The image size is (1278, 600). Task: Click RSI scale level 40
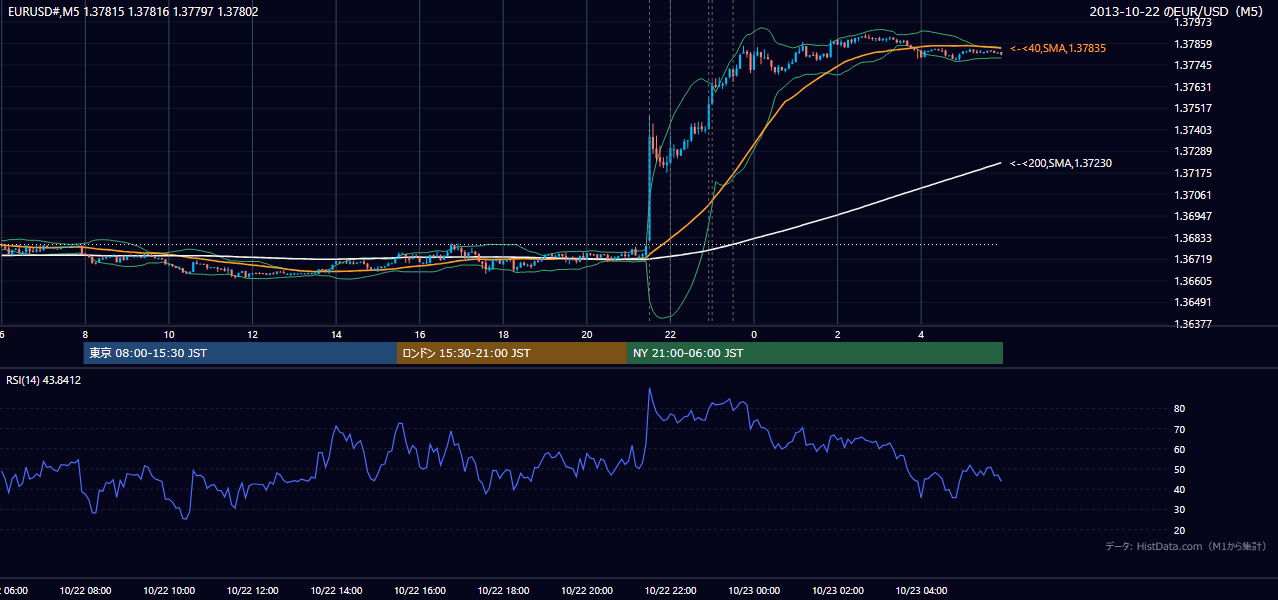[x=1179, y=489]
